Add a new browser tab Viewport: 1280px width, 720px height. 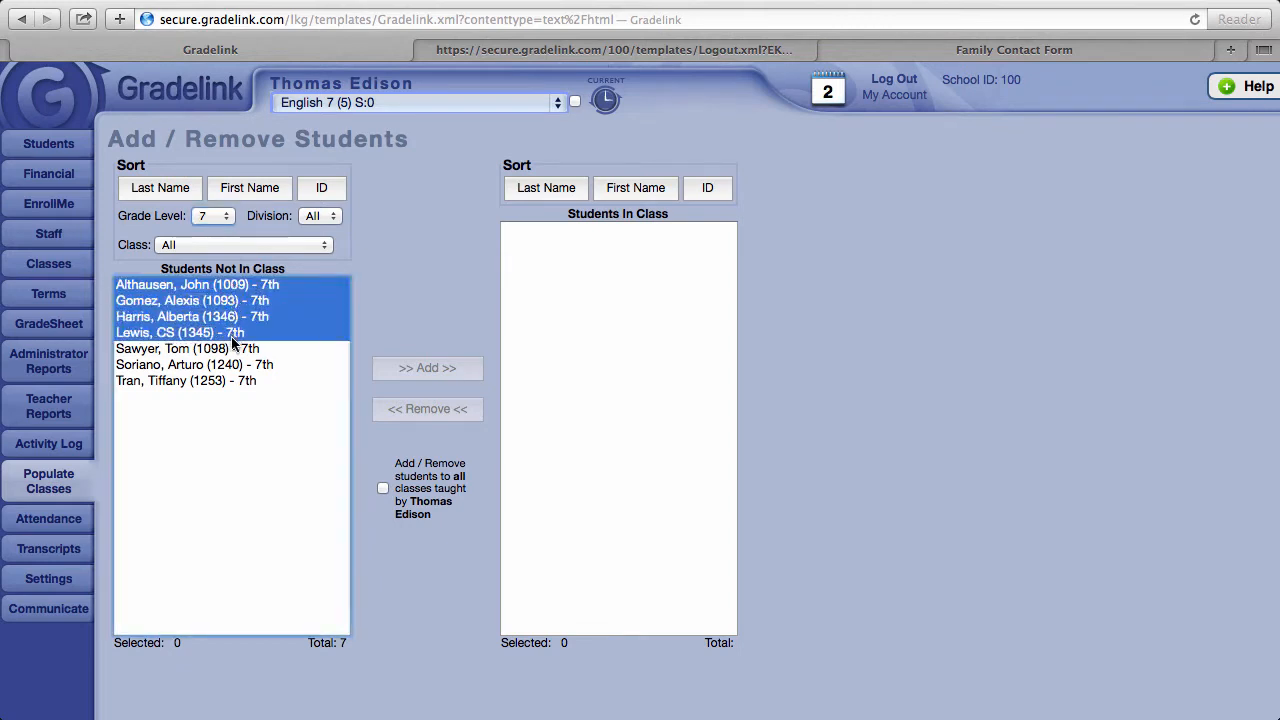coord(1231,49)
